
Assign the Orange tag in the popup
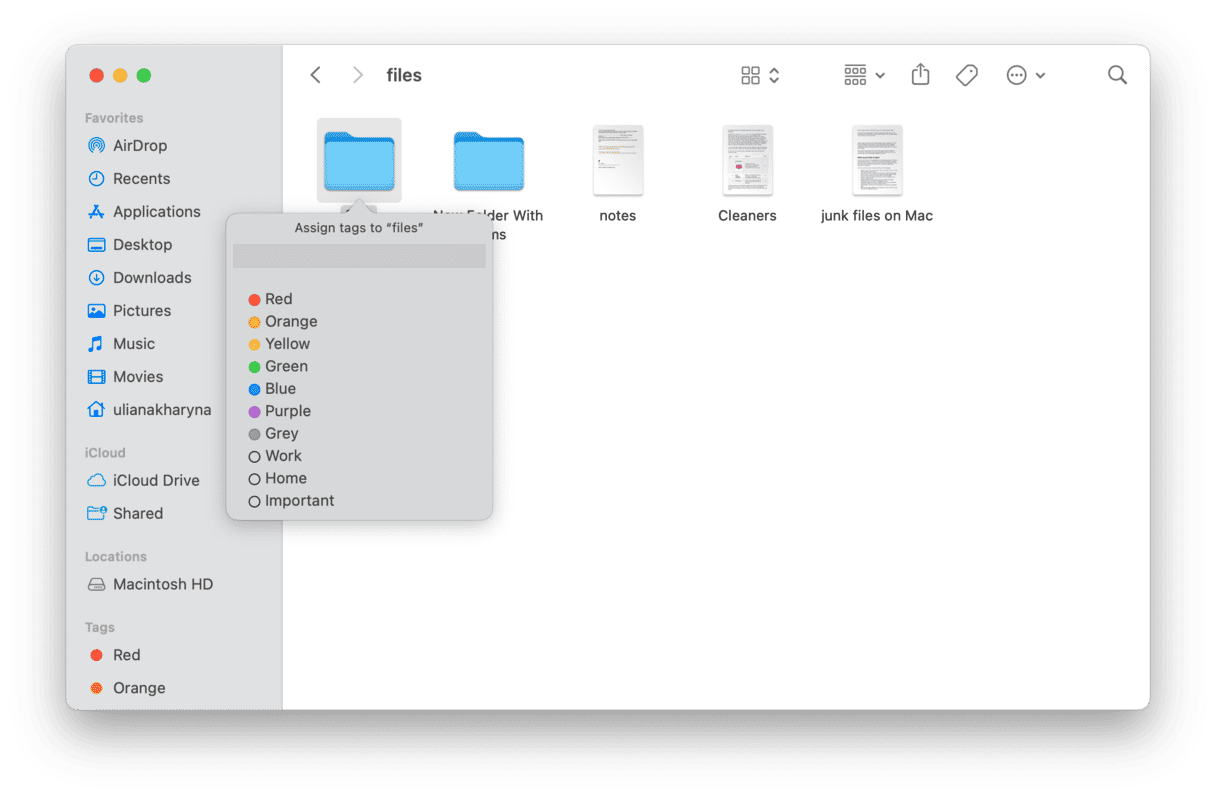(283, 321)
